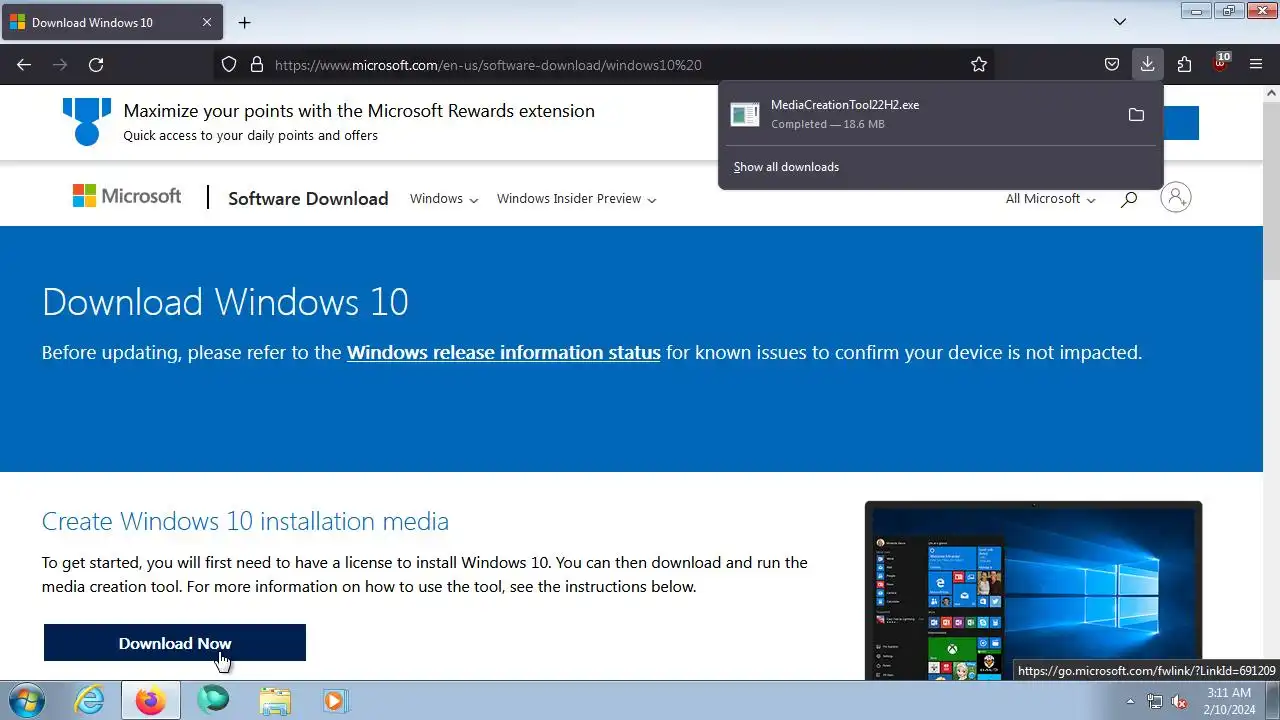Screen dimensions: 1280x720
Task: Click the page scrollbar up arrow
Action: coord(1272,93)
